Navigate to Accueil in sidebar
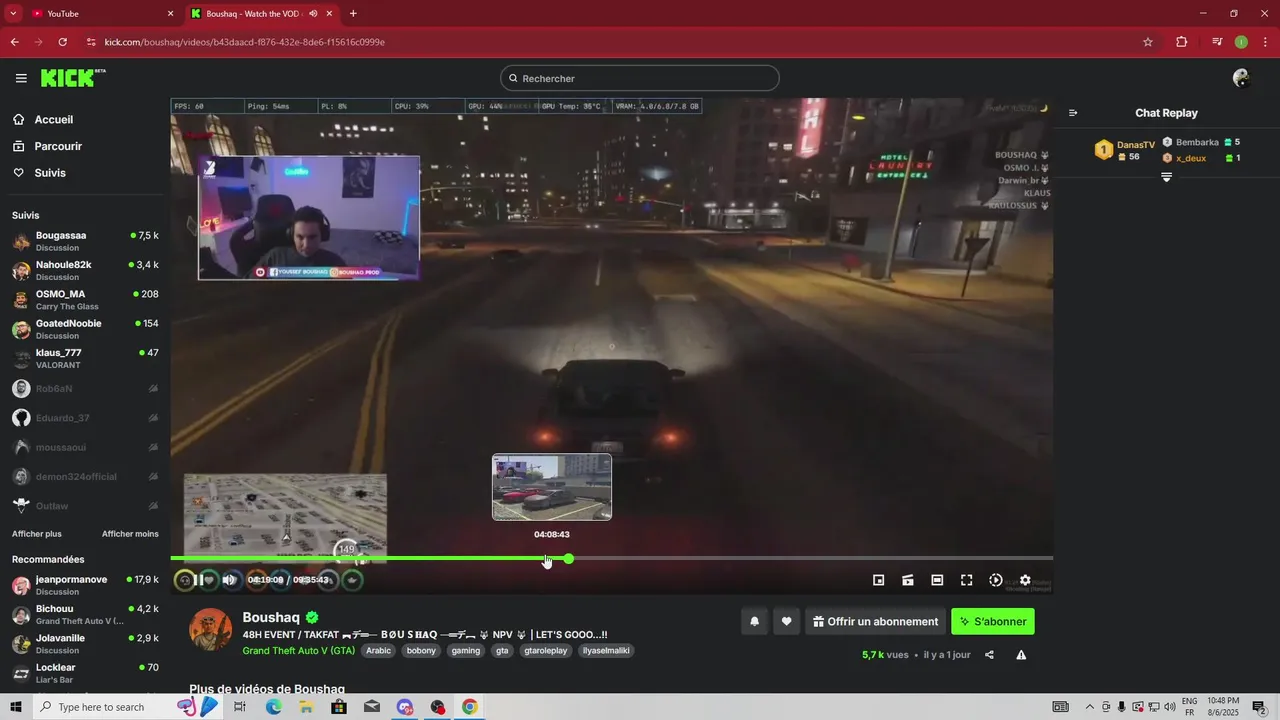The image size is (1280, 720). tap(86, 119)
